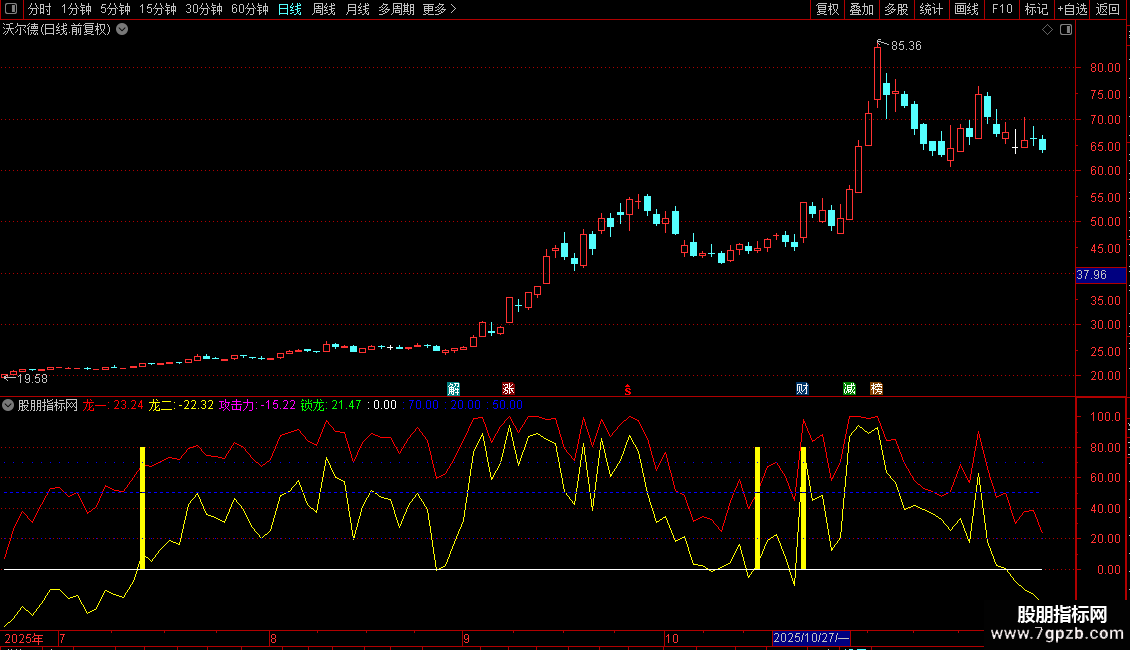Click the 2025/10/27 date marker
This screenshot has height=650, width=1130.
[x=811, y=638]
